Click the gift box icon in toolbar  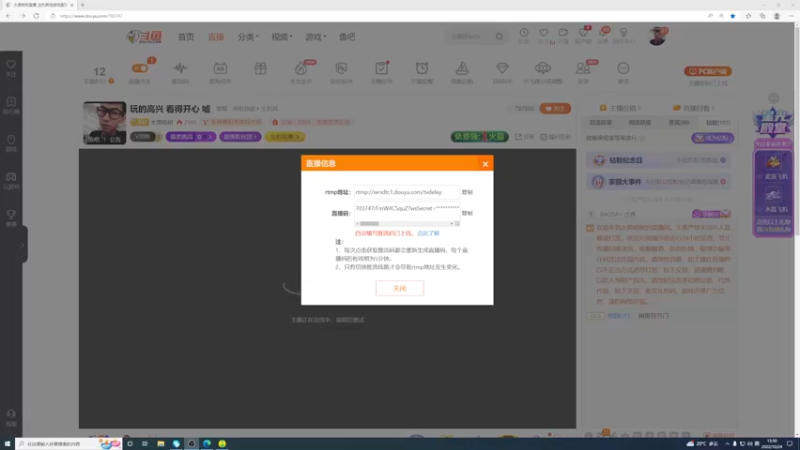tap(261, 68)
